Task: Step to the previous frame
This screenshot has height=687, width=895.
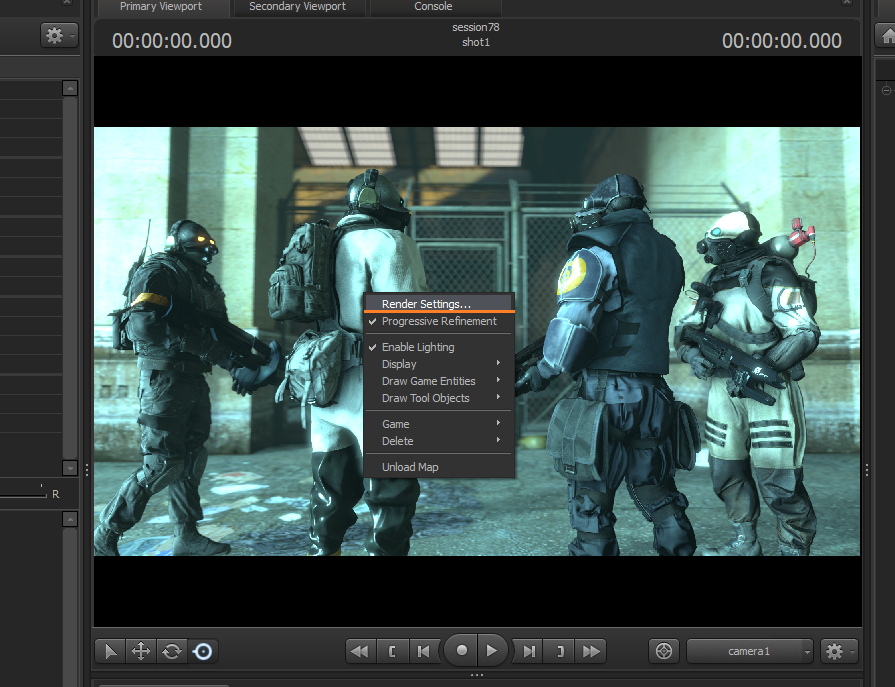Action: [x=424, y=651]
